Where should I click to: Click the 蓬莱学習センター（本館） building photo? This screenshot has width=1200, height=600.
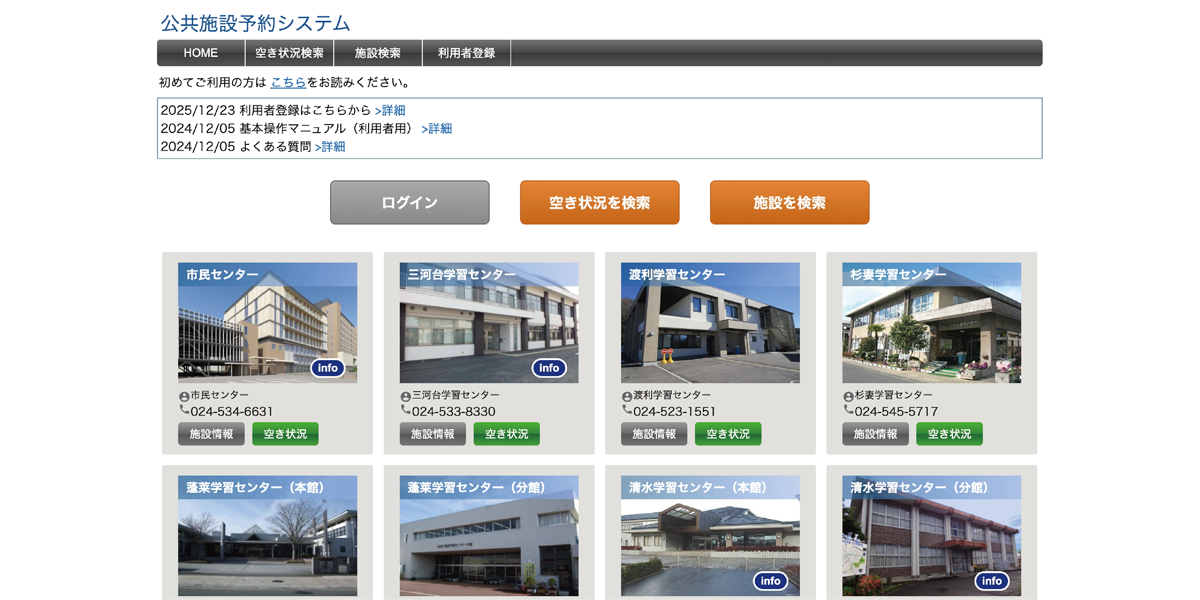[x=267, y=536]
